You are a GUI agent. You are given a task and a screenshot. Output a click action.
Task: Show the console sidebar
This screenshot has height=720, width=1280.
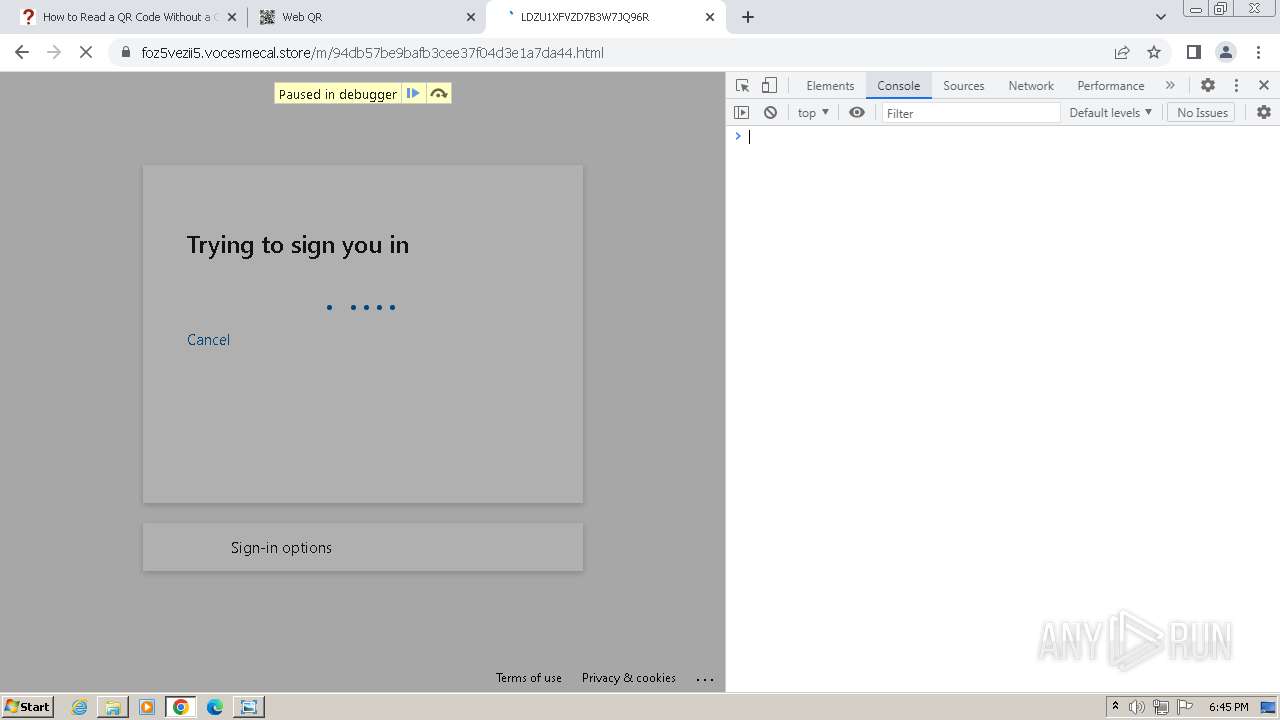click(741, 113)
